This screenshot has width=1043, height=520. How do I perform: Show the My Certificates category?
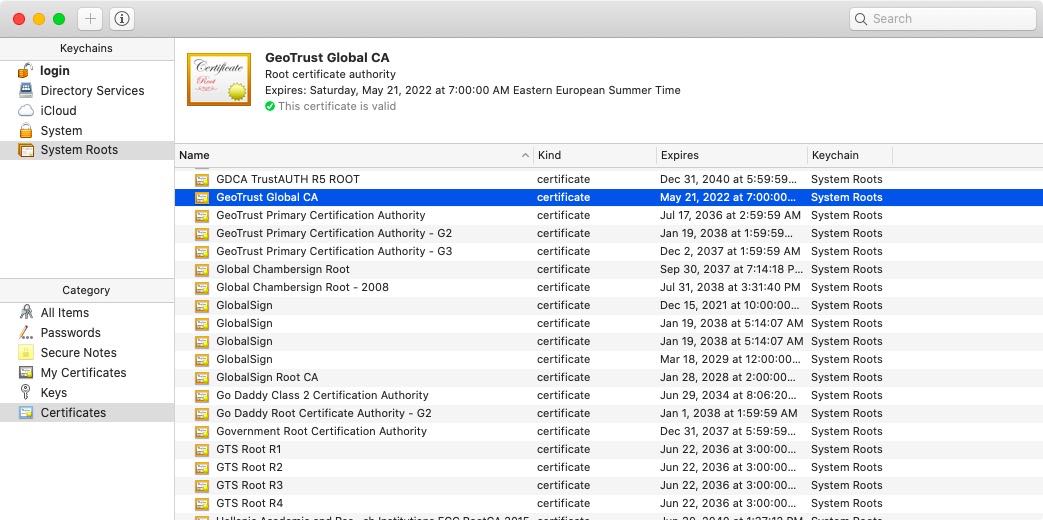tap(87, 372)
